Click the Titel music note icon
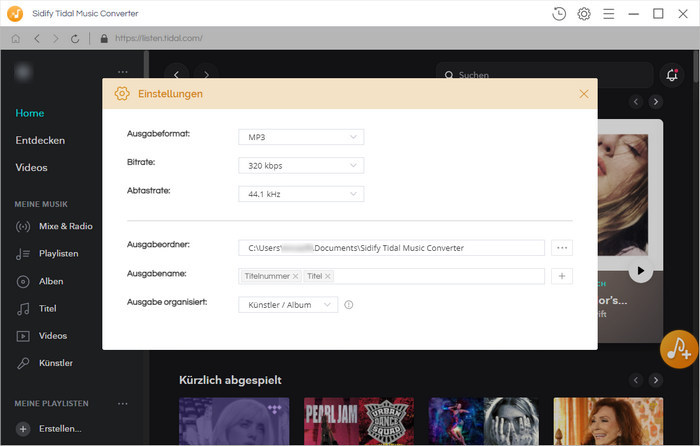 (23, 308)
